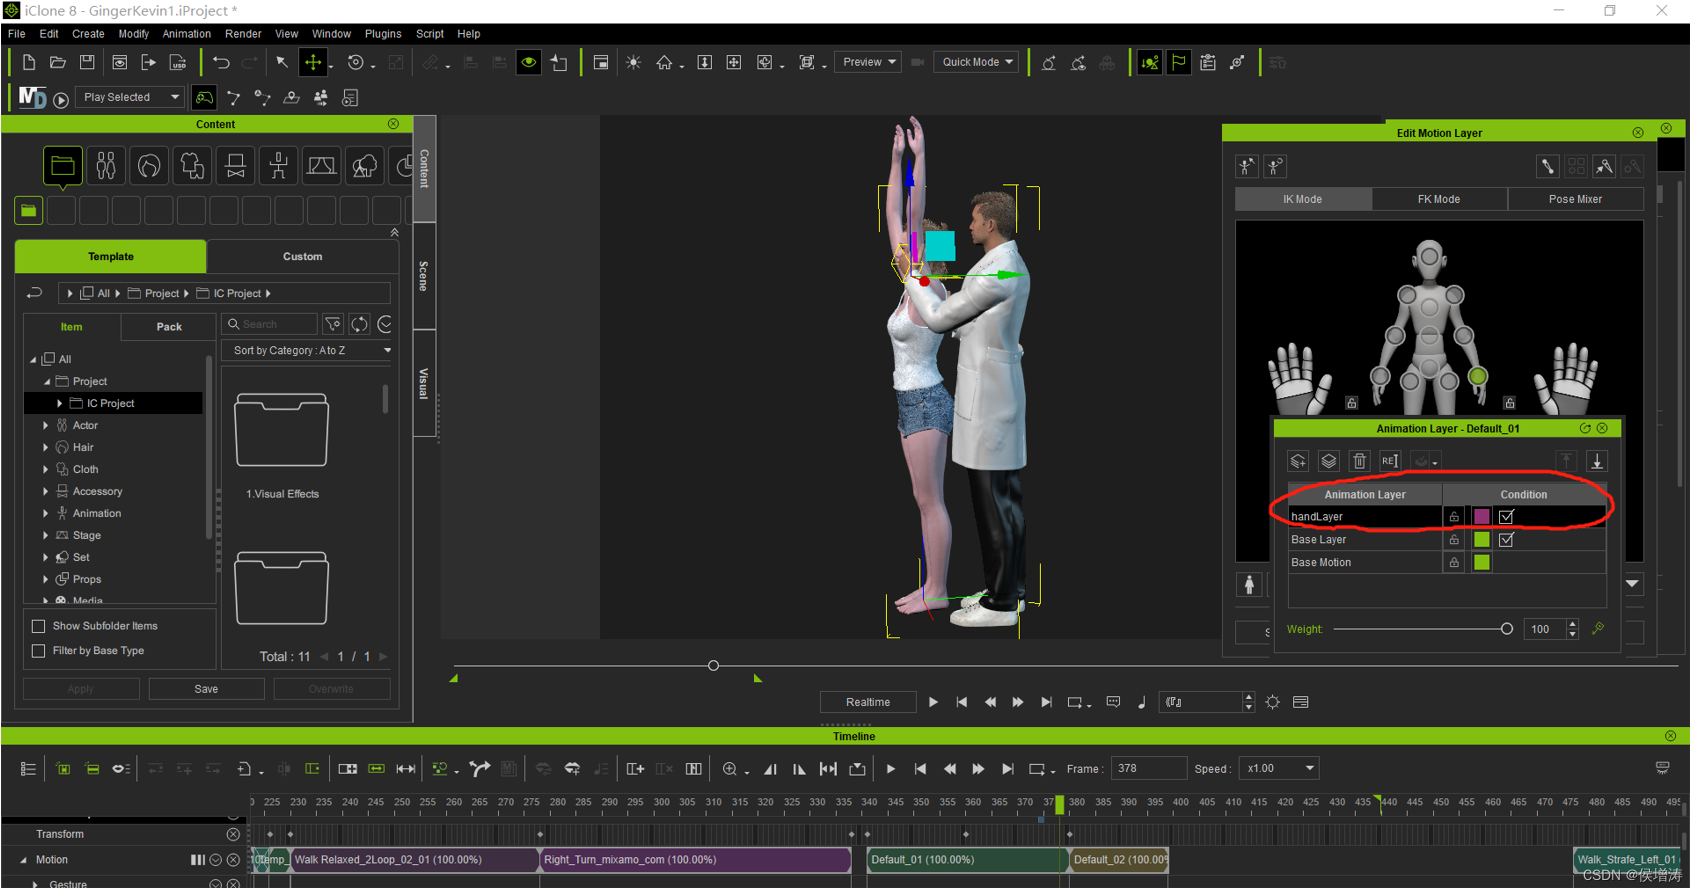Image resolution: width=1699 pixels, height=892 pixels.
Task: Open the Animation menu
Action: (x=187, y=34)
